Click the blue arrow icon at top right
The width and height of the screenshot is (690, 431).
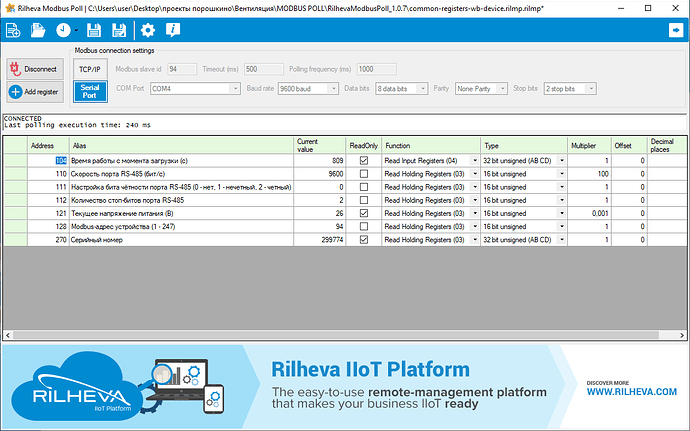coord(674,30)
